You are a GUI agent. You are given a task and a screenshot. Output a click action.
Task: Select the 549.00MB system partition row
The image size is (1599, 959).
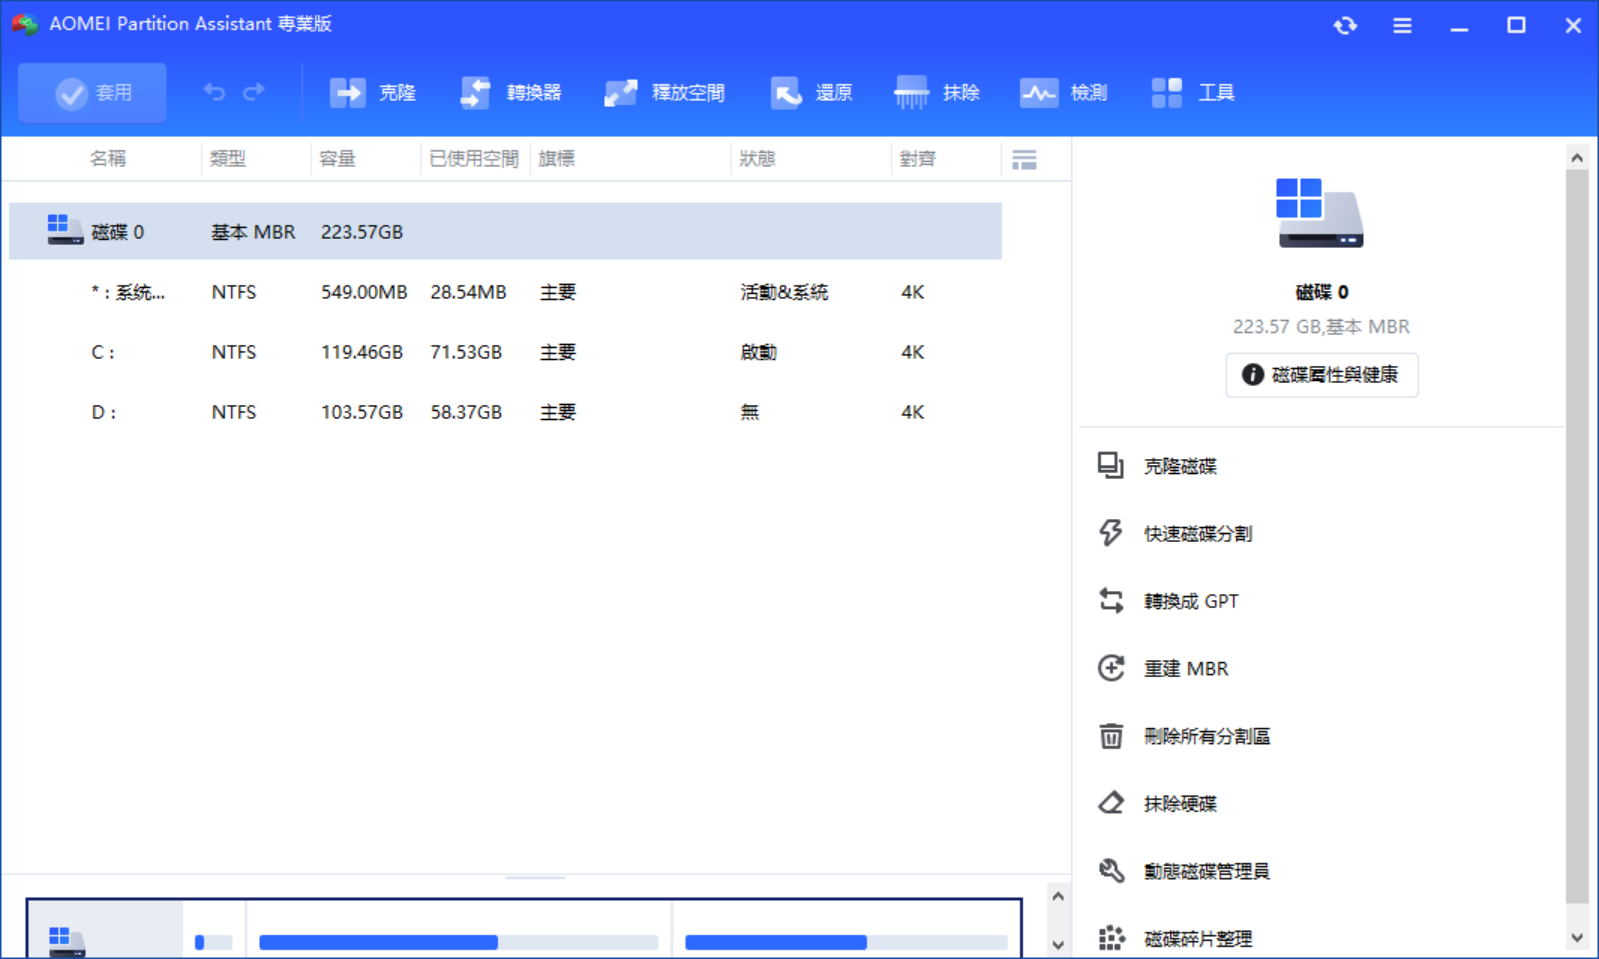tap(505, 292)
